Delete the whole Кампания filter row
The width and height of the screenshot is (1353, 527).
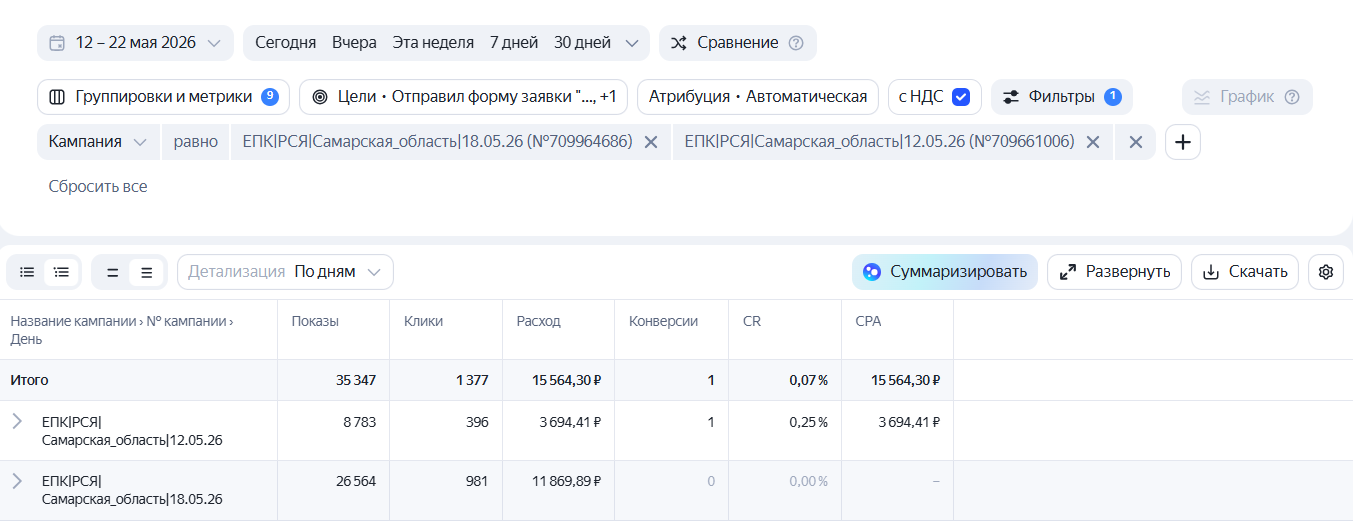coord(1136,142)
